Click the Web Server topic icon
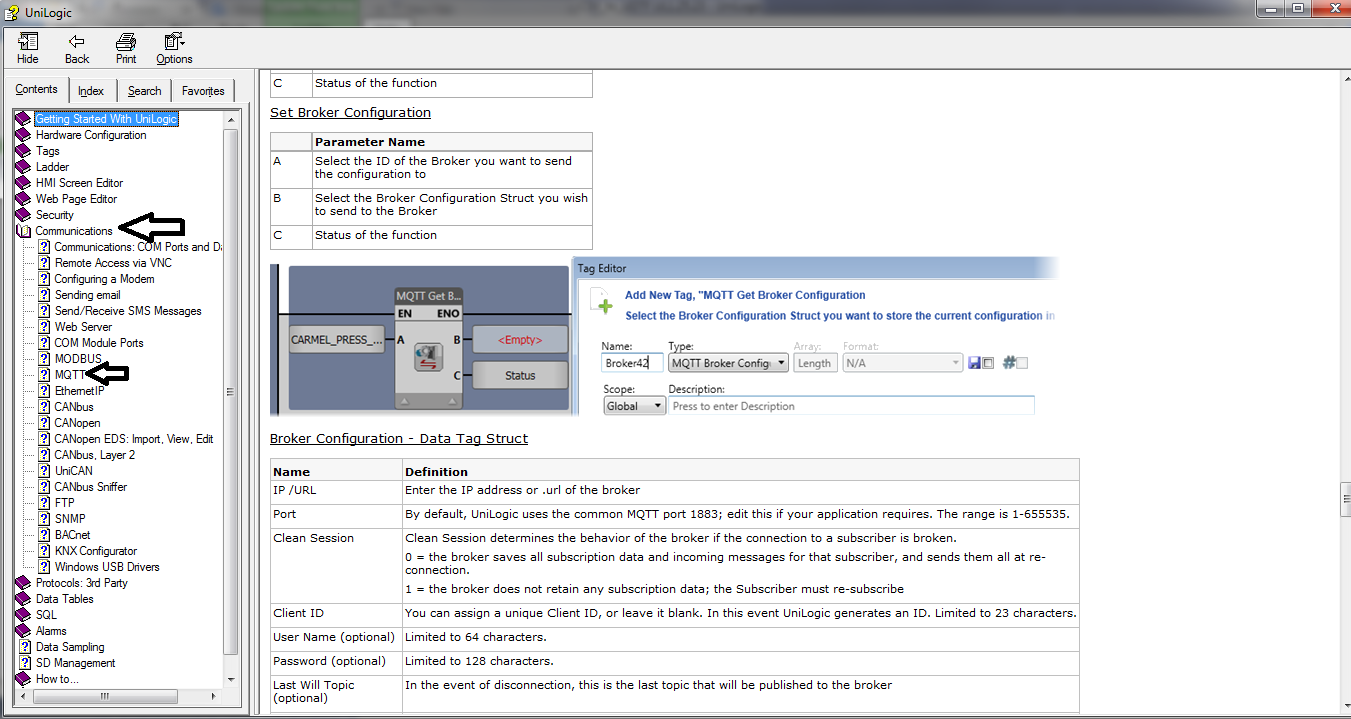 tap(45, 327)
